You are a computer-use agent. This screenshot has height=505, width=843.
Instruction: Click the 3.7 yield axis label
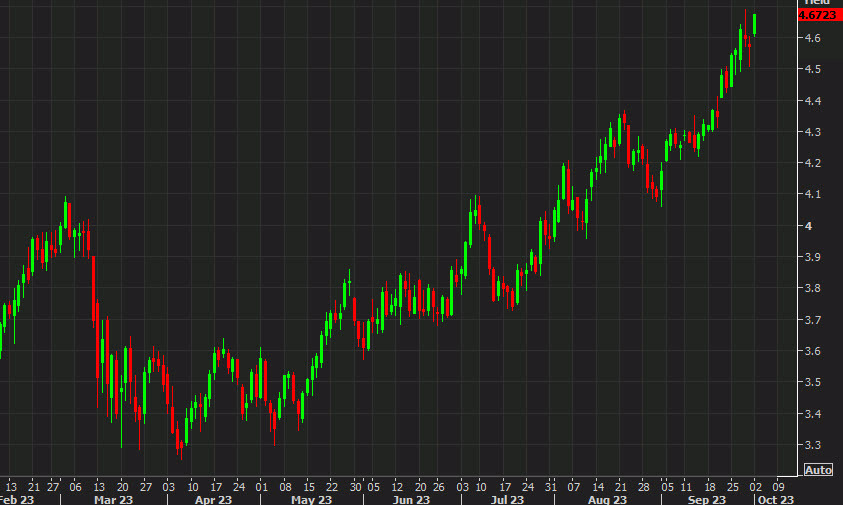[812, 320]
